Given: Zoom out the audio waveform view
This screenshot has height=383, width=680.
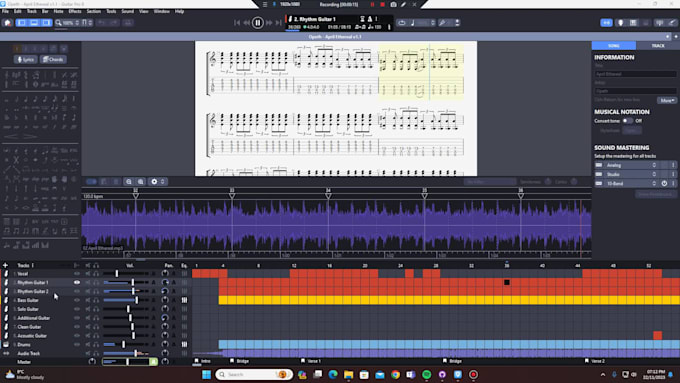Looking at the screenshot, I should (x=129, y=182).
